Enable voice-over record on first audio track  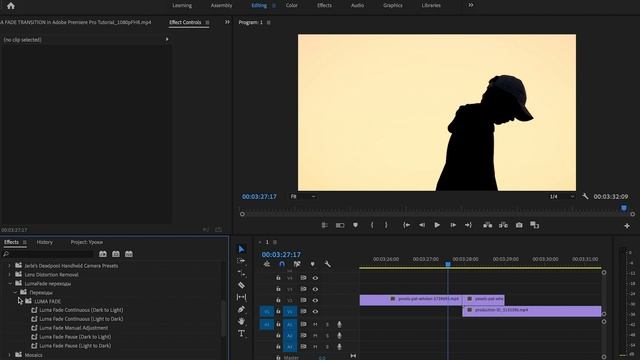[x=339, y=324]
